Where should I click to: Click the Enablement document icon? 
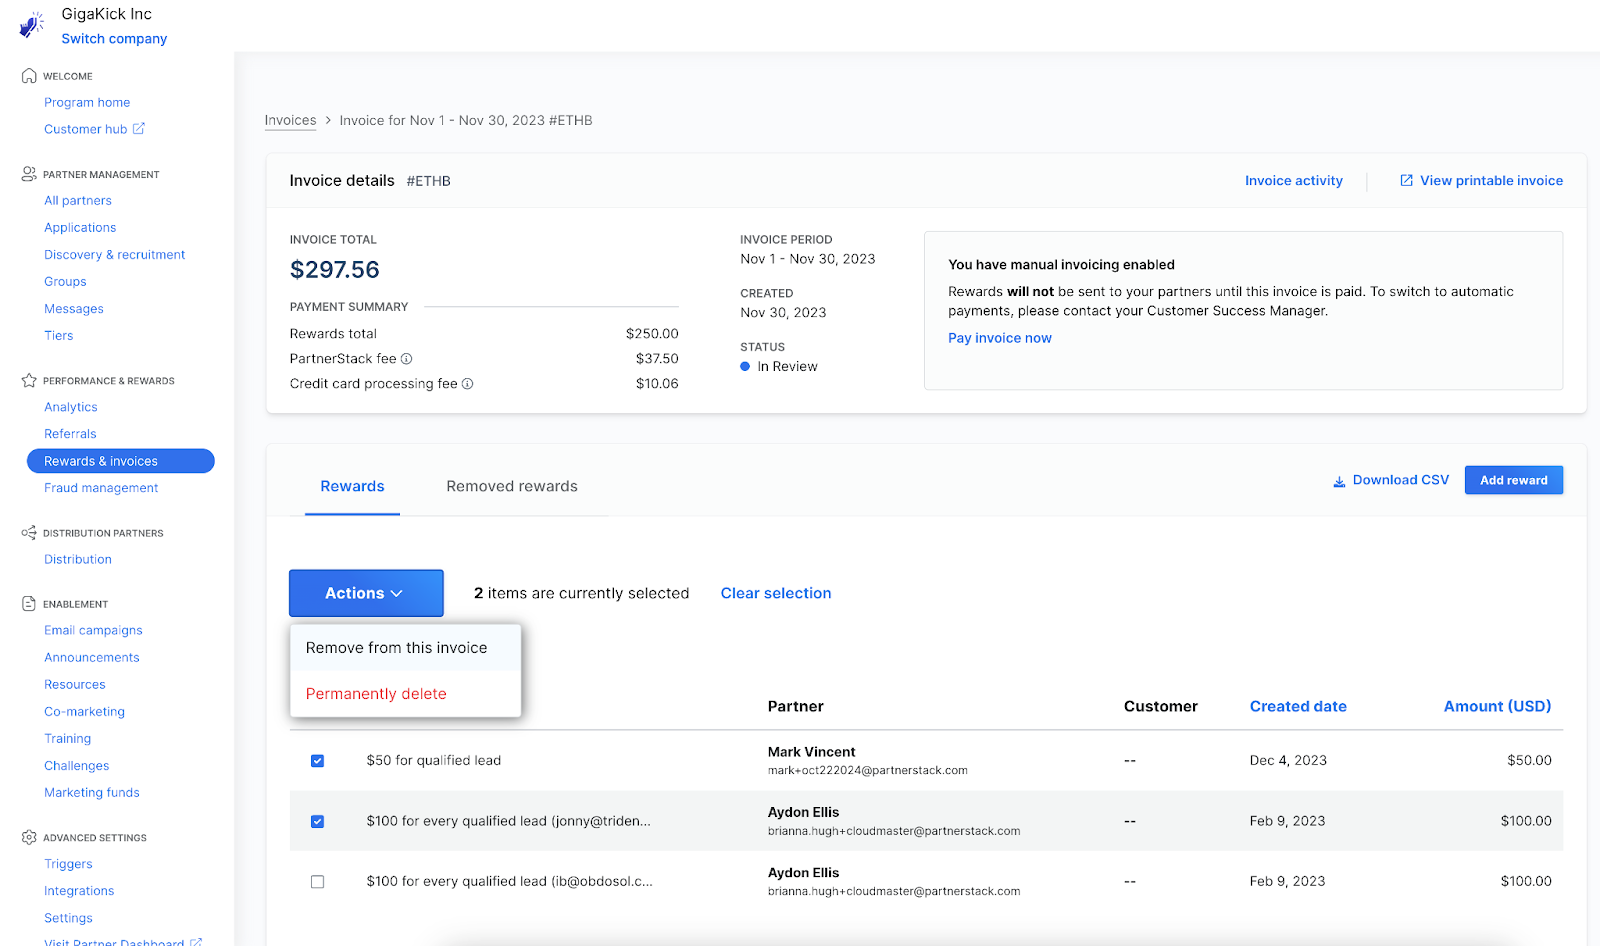[x=29, y=604]
